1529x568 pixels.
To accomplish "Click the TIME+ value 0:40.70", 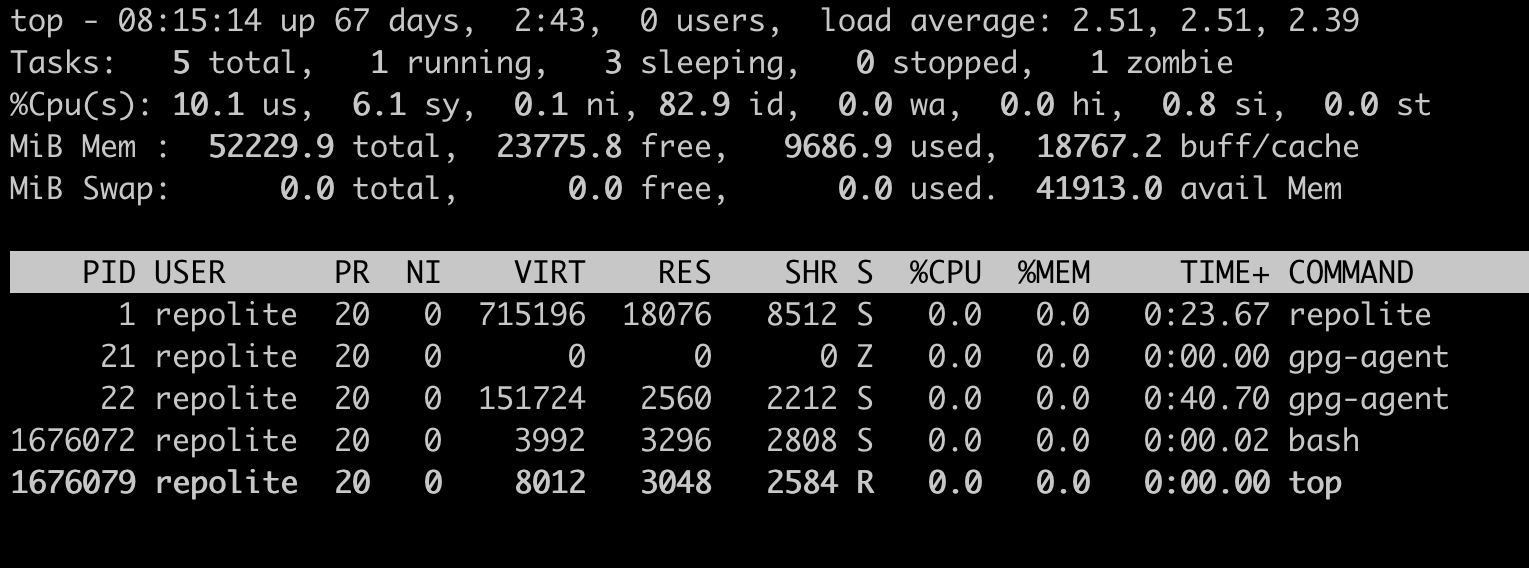I will click(x=1206, y=399).
